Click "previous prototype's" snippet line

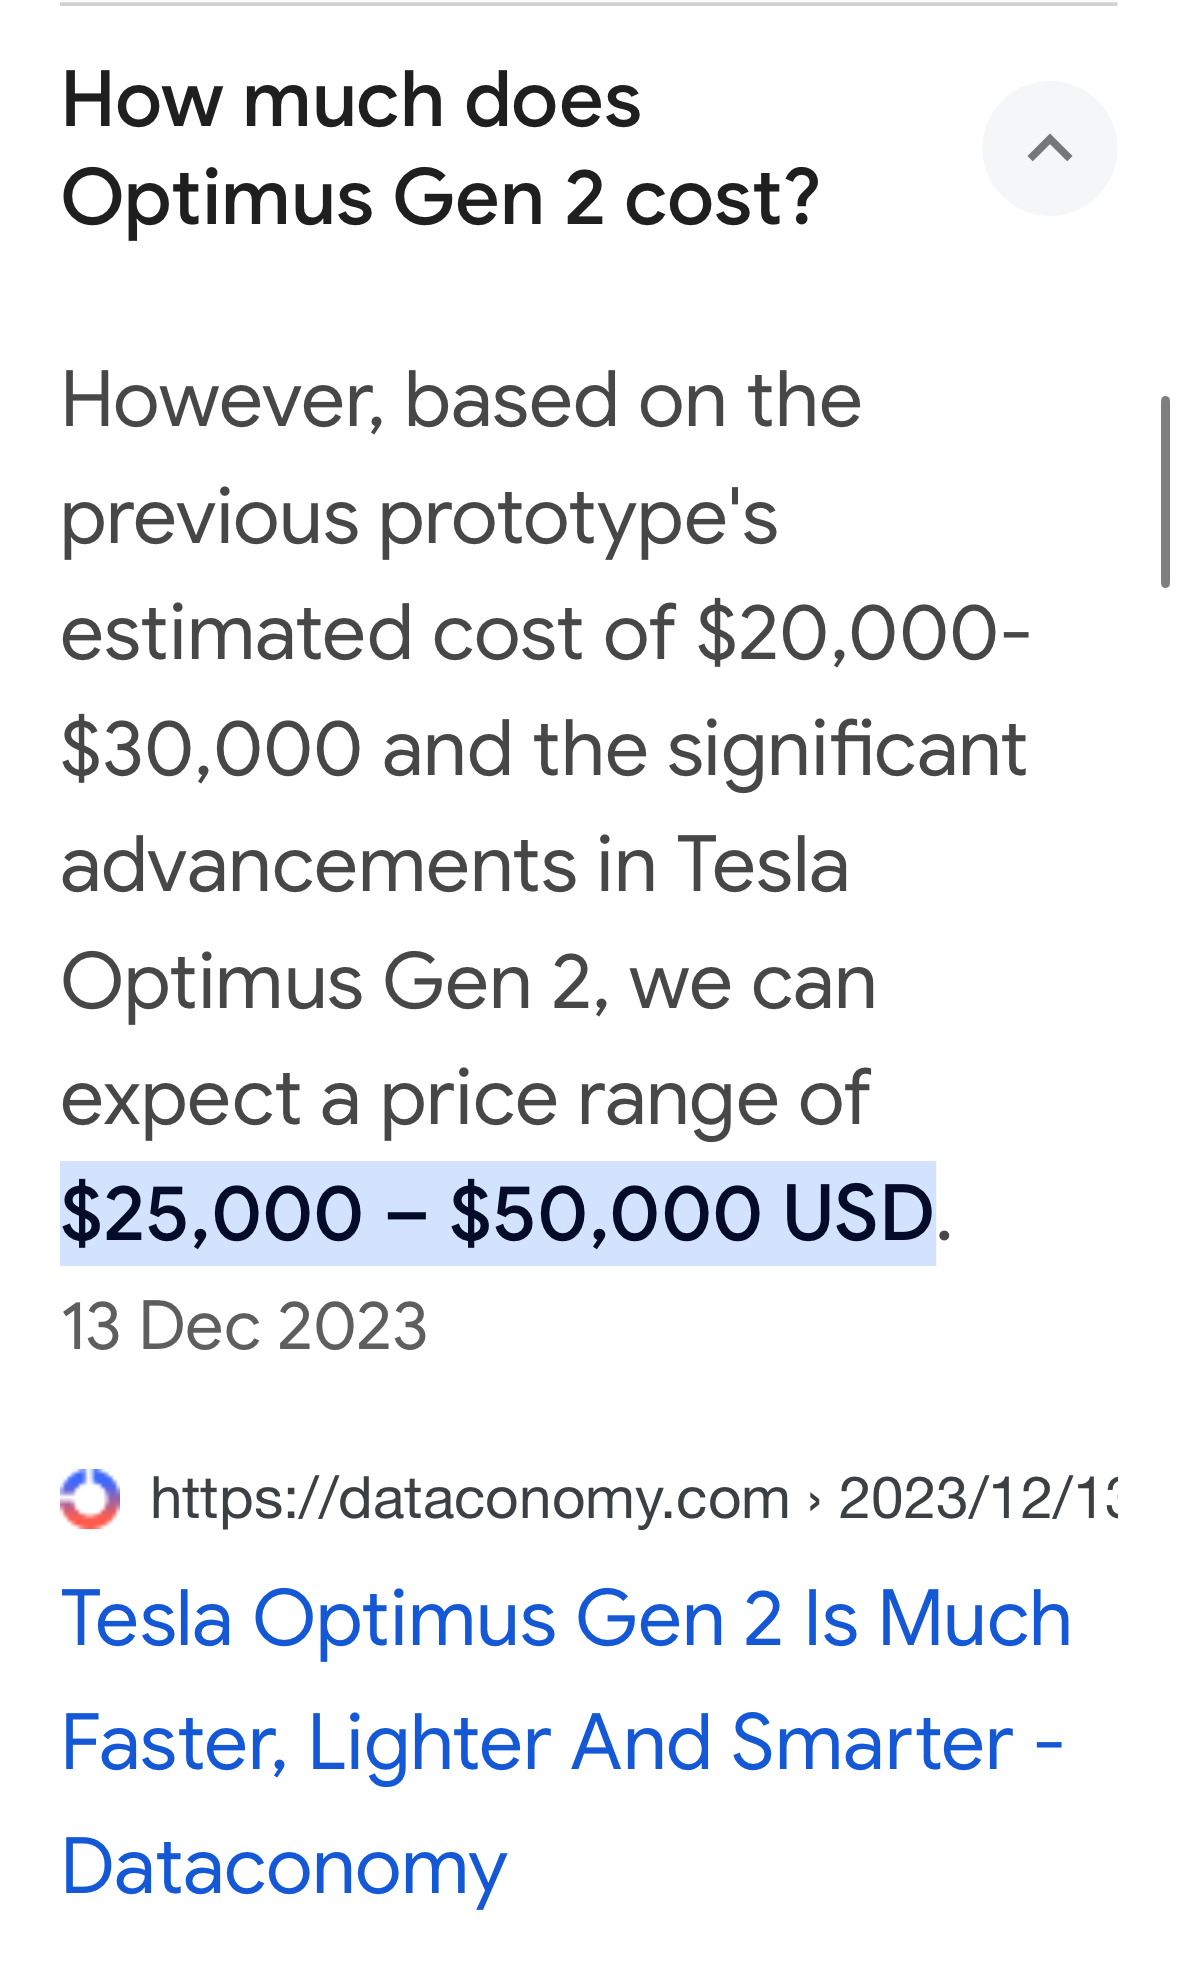[x=419, y=518]
